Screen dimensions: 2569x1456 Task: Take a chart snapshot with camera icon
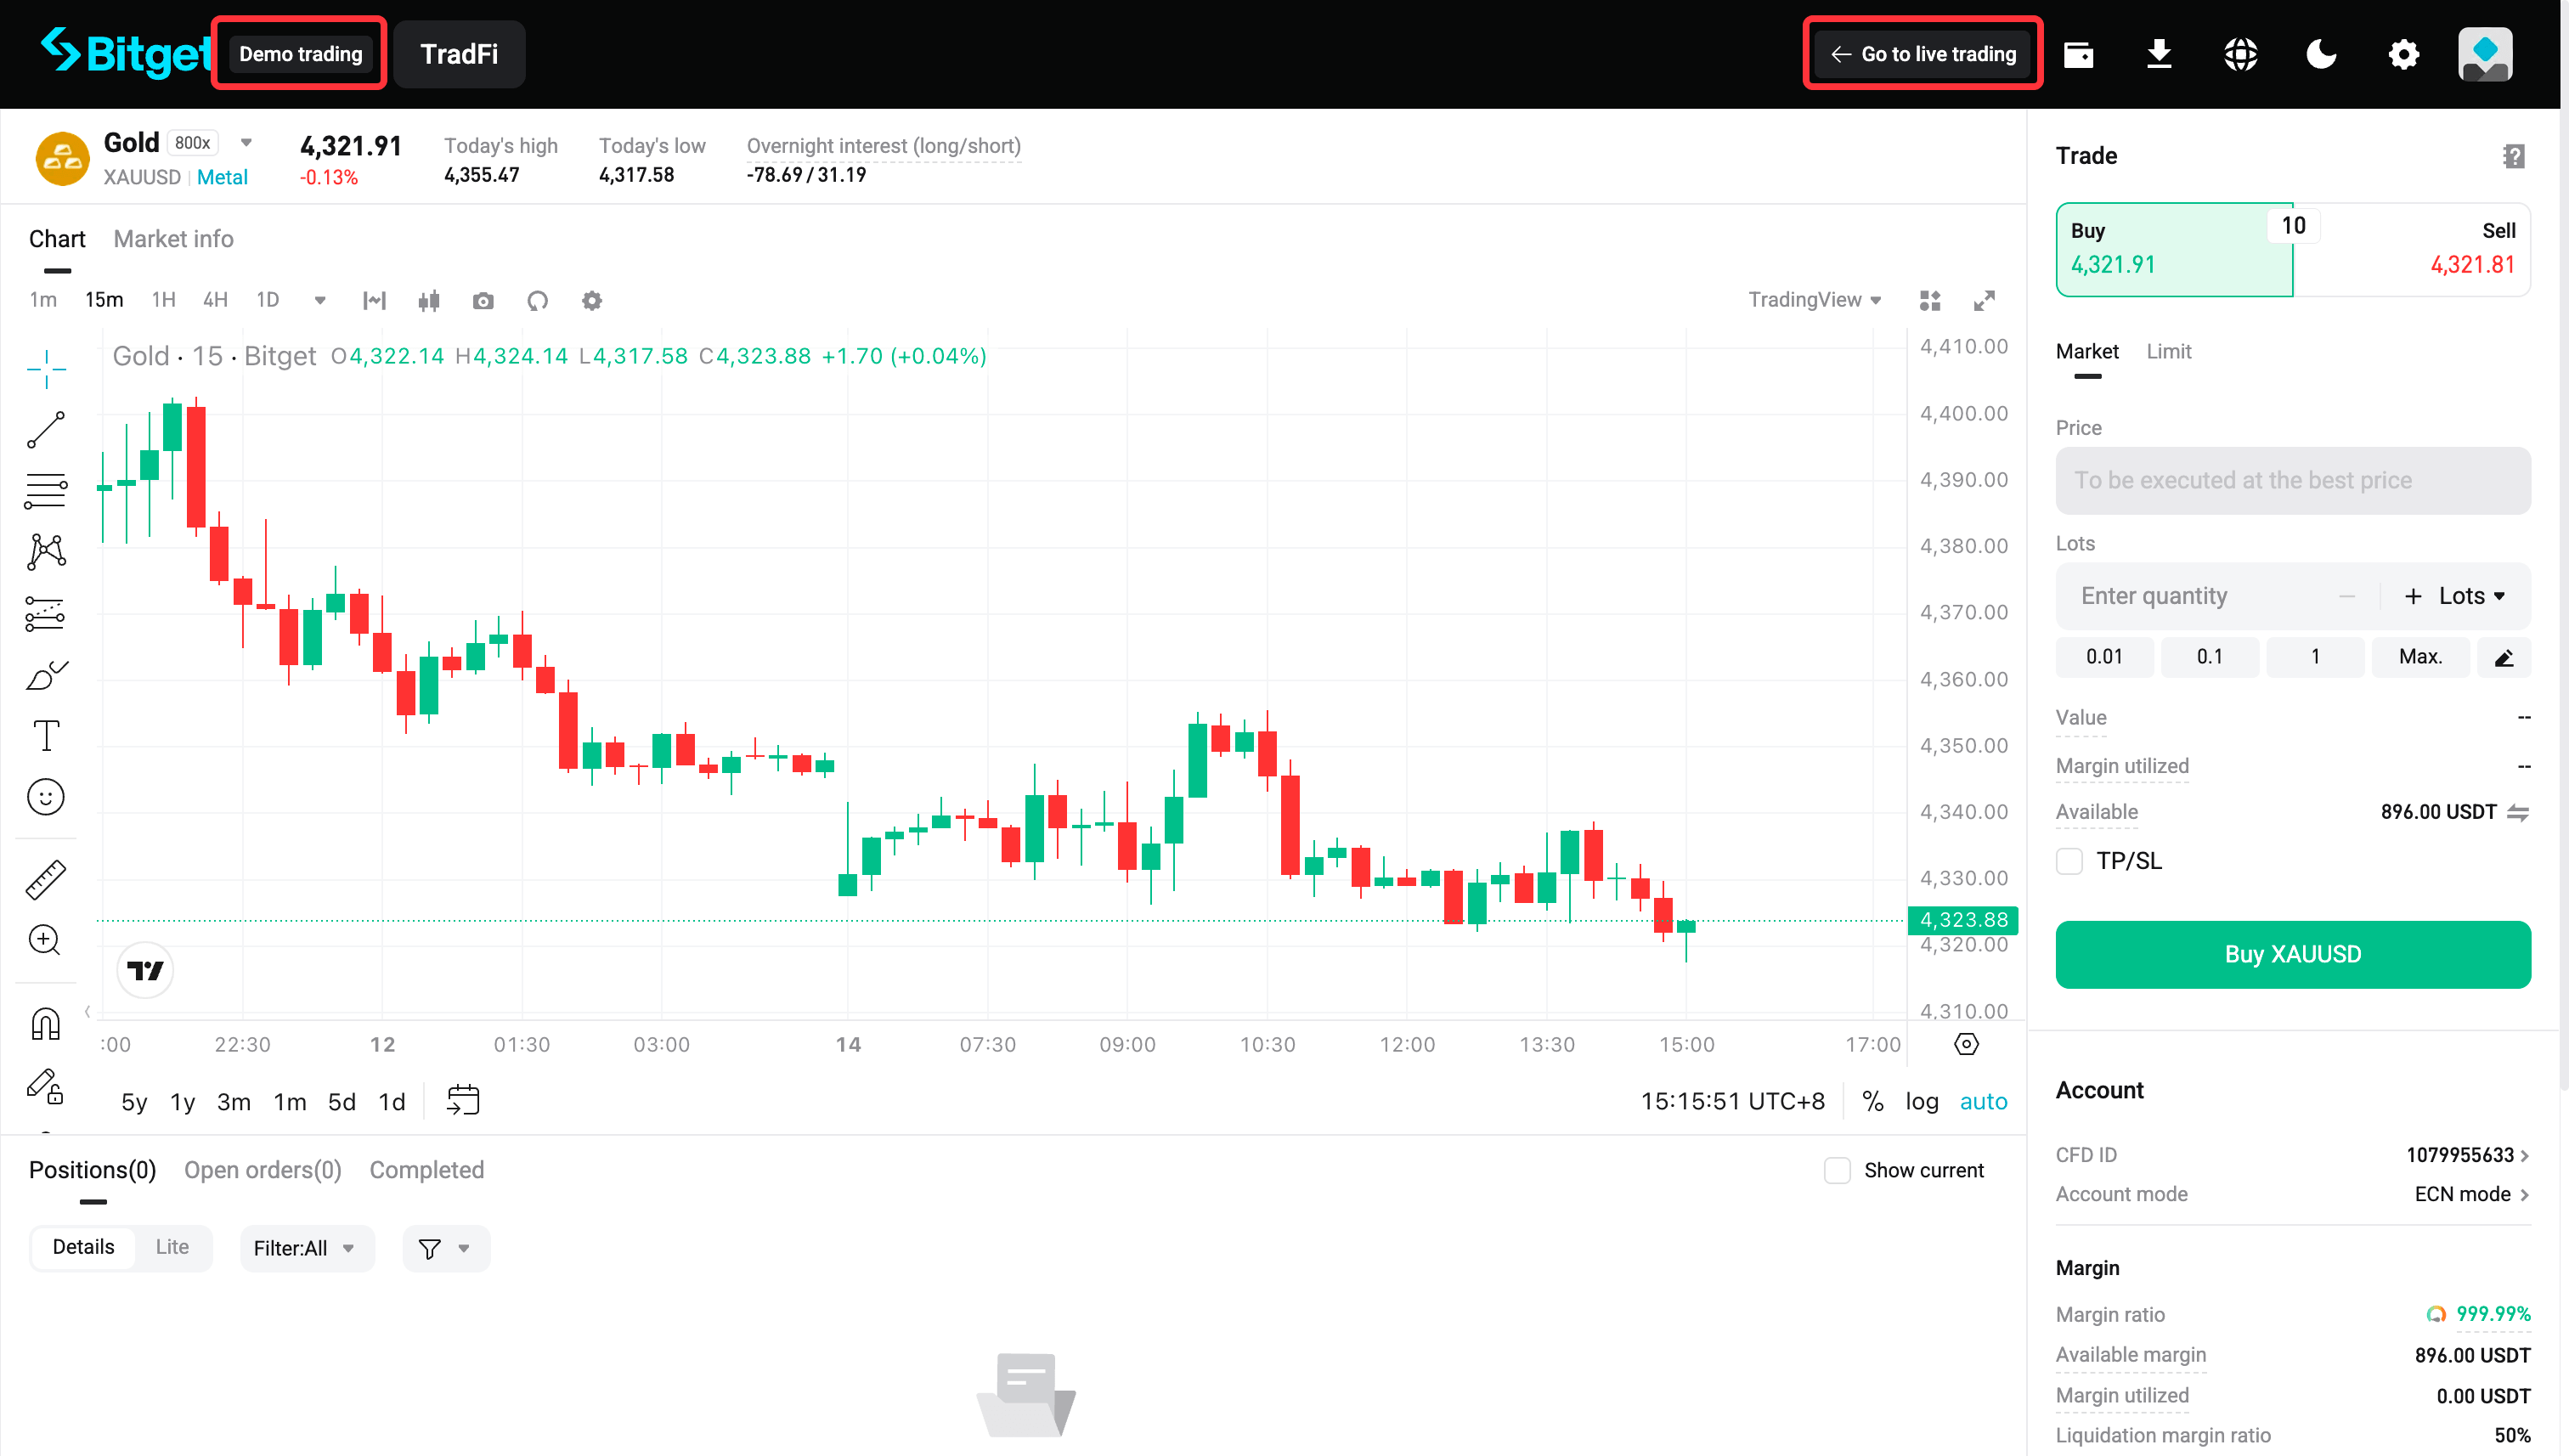pos(483,301)
